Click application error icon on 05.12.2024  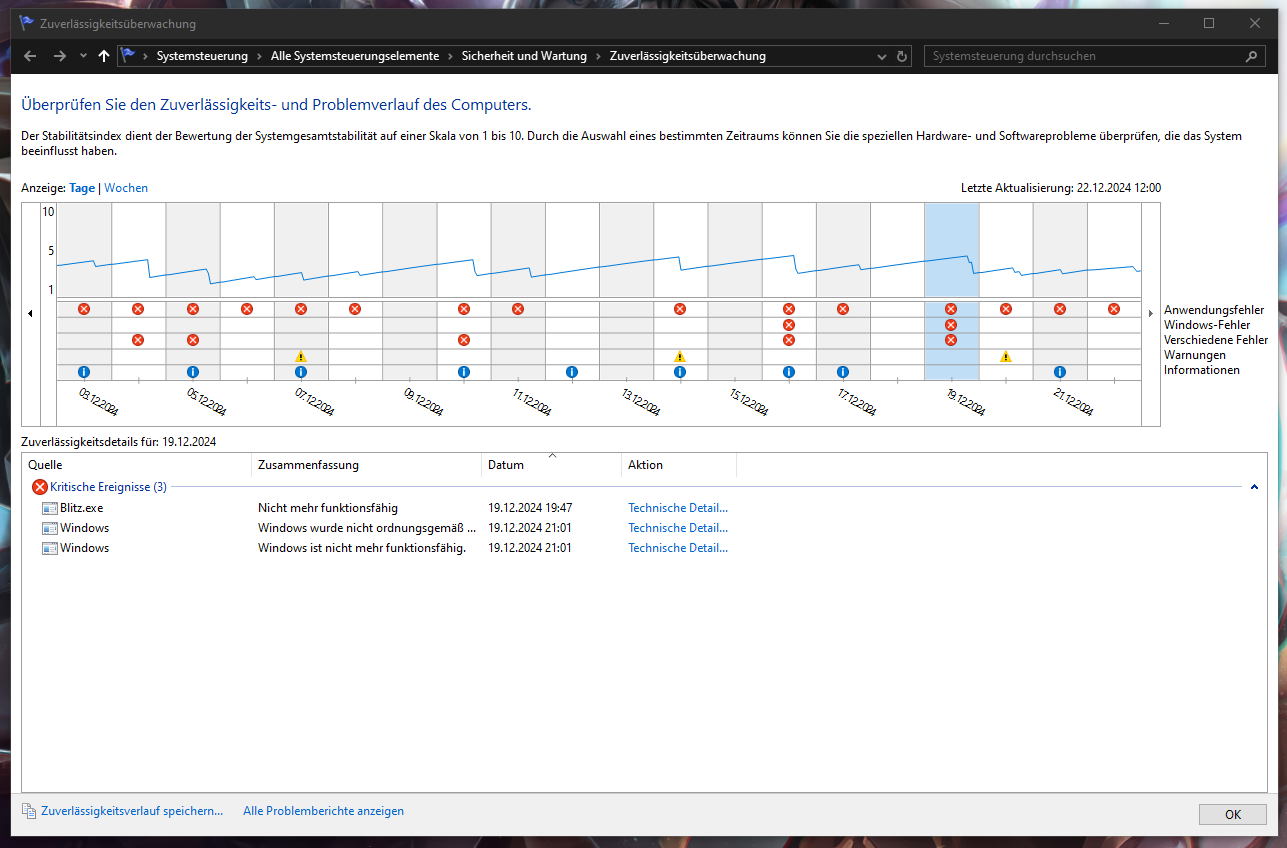pos(193,309)
